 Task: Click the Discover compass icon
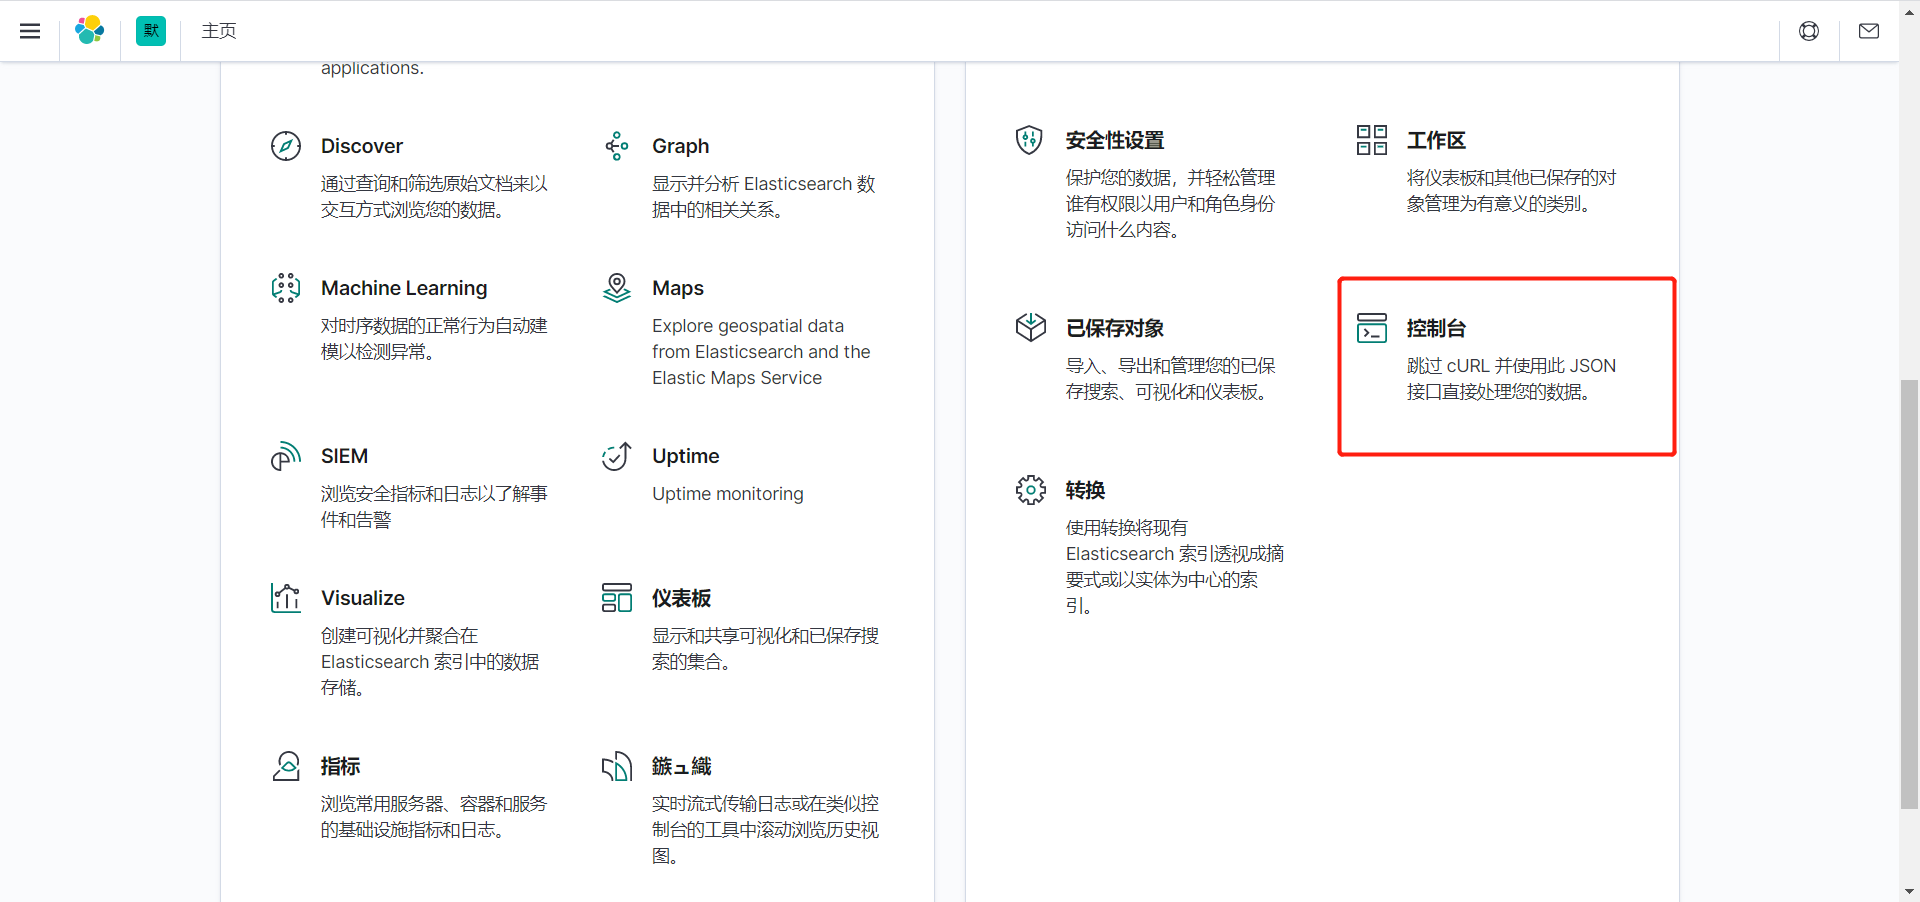tap(286, 146)
